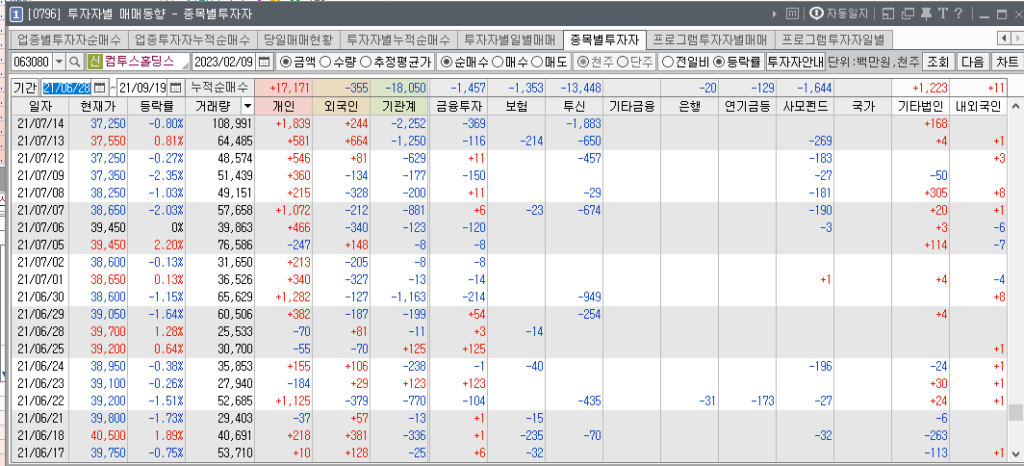Click the font size T icon
The width and height of the screenshot is (1024, 466).
tap(942, 13)
